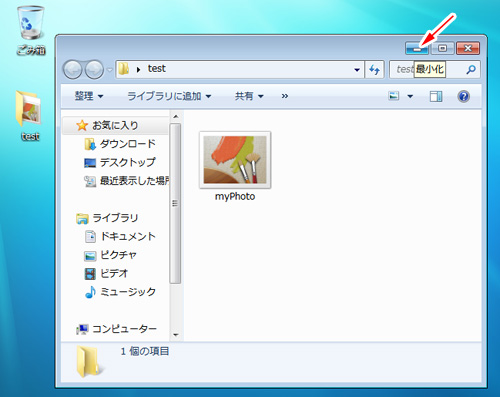
Task: Toggle the preview pane
Action: (436, 96)
